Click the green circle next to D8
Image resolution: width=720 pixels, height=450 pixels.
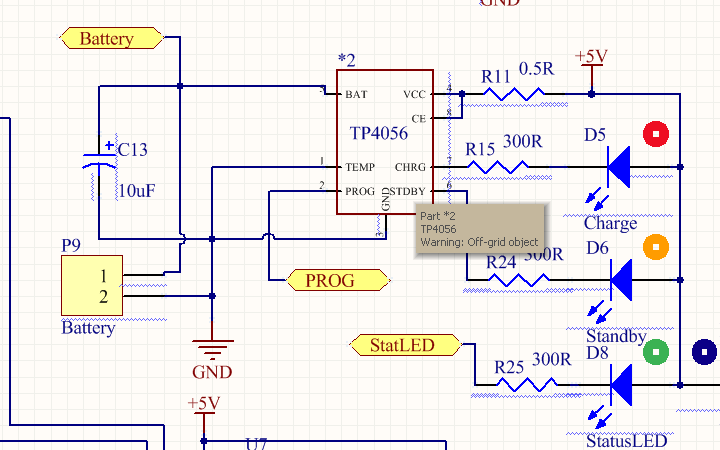(656, 351)
